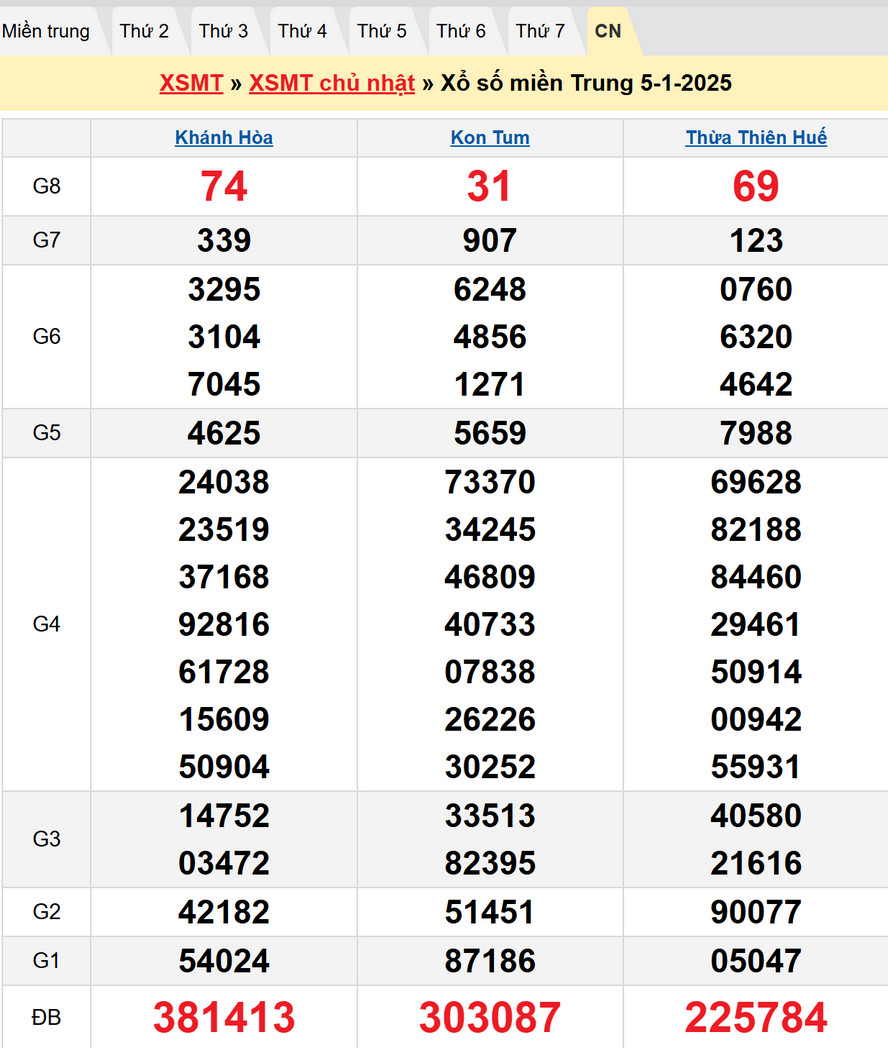The width and height of the screenshot is (888, 1048).
Task: Go to the Thứ 4 tab
Action: click(x=302, y=31)
